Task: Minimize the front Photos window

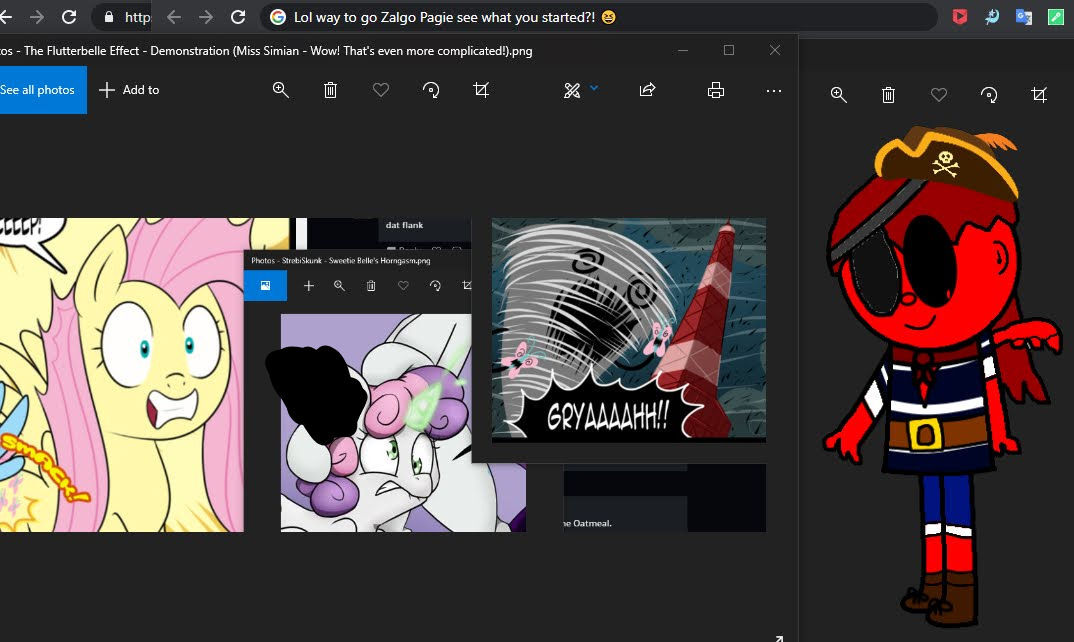Action: [x=683, y=50]
